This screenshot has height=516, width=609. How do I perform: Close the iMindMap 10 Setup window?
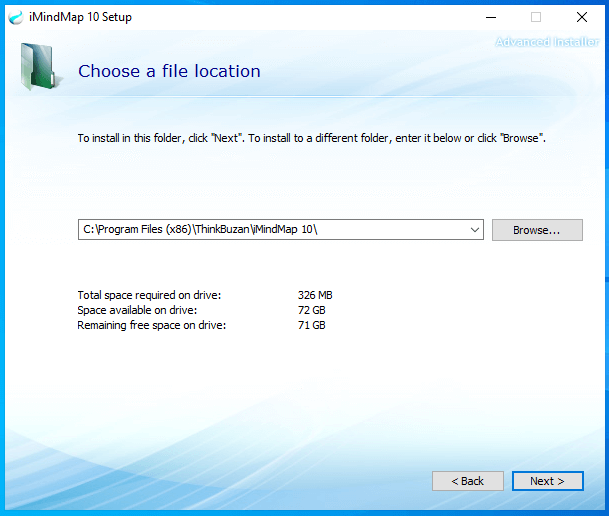[x=582, y=17]
